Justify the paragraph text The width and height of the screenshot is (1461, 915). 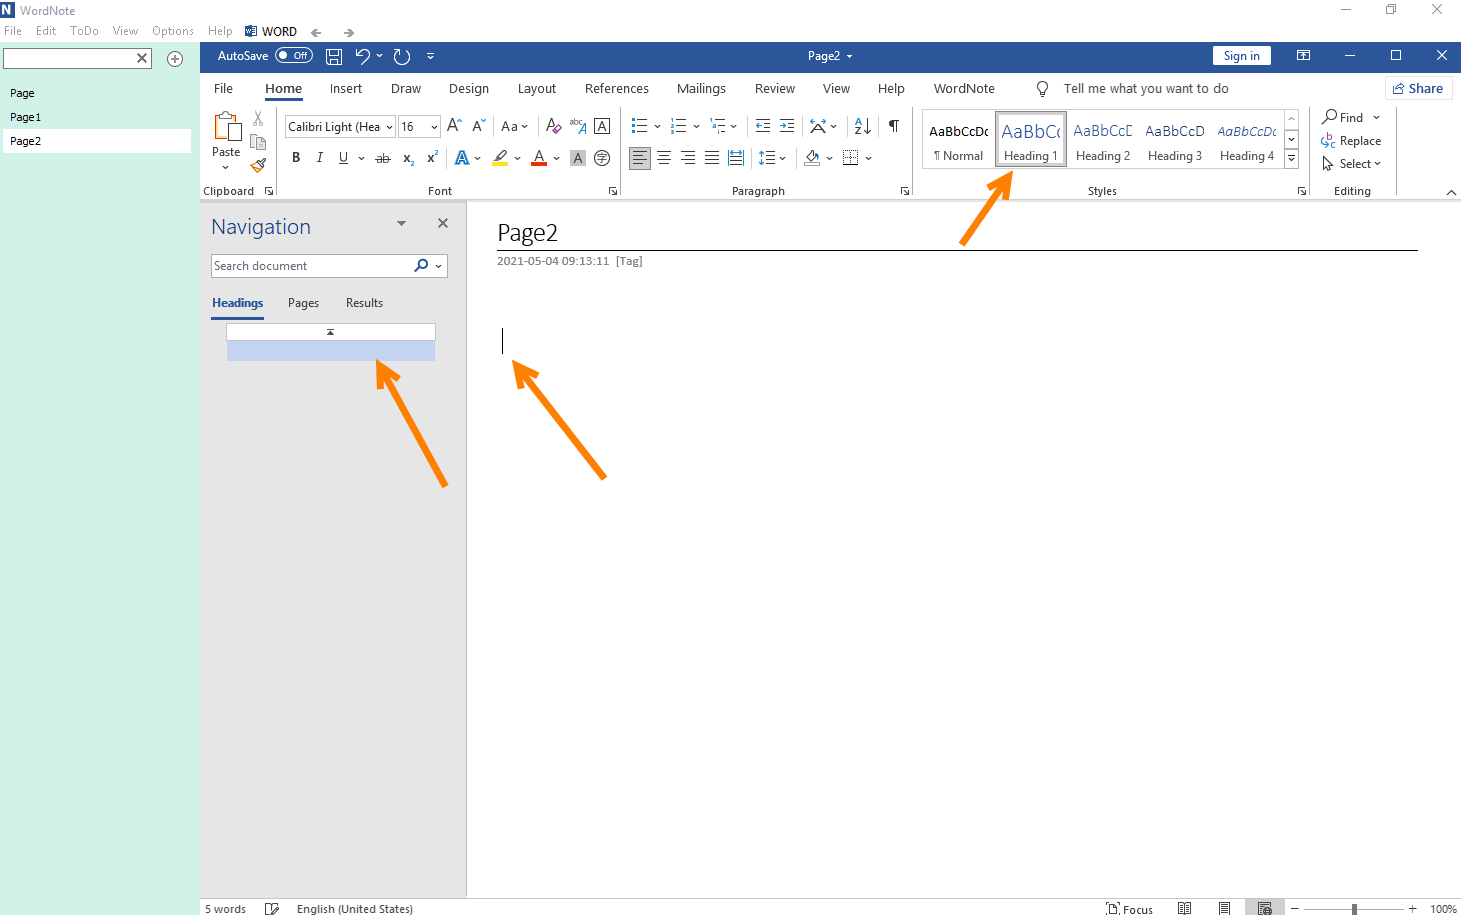pyautogui.click(x=712, y=158)
